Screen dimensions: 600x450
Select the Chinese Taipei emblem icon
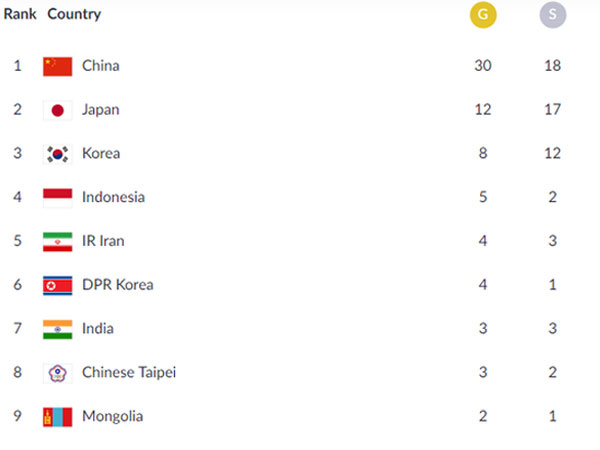(x=57, y=373)
